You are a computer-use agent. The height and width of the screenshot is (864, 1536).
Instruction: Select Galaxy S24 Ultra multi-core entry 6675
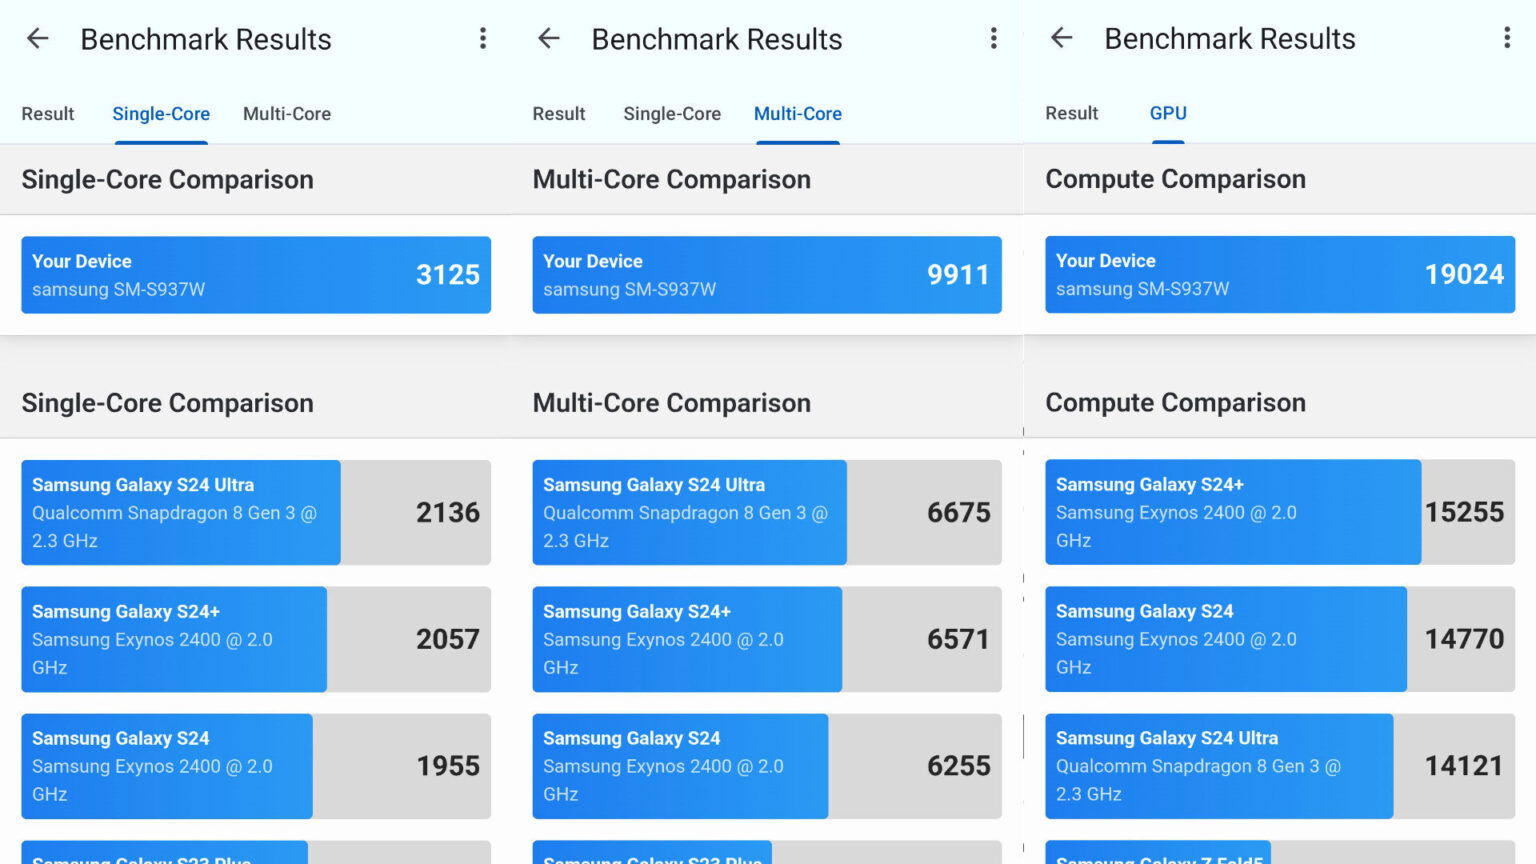click(767, 512)
